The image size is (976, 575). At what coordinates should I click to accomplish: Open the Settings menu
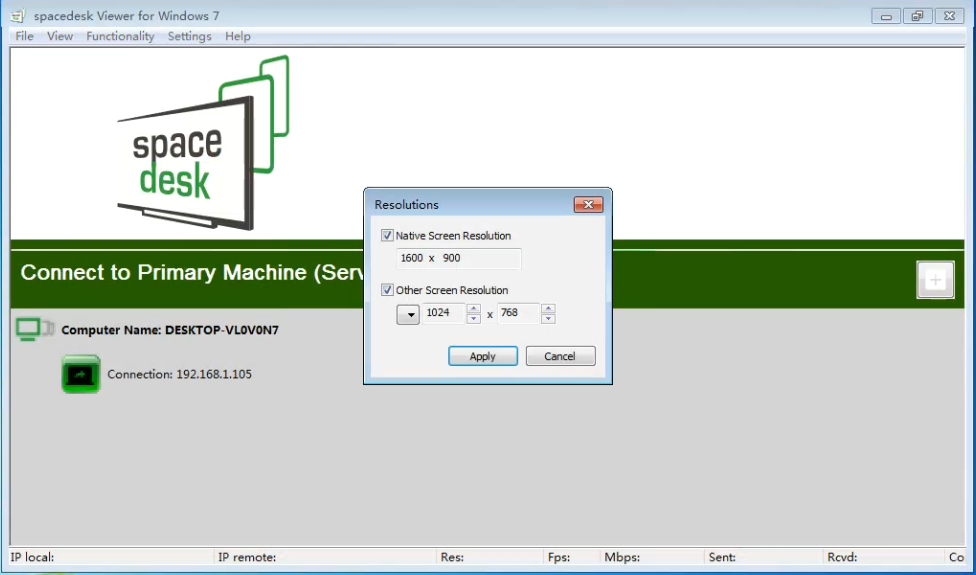pyautogui.click(x=189, y=36)
